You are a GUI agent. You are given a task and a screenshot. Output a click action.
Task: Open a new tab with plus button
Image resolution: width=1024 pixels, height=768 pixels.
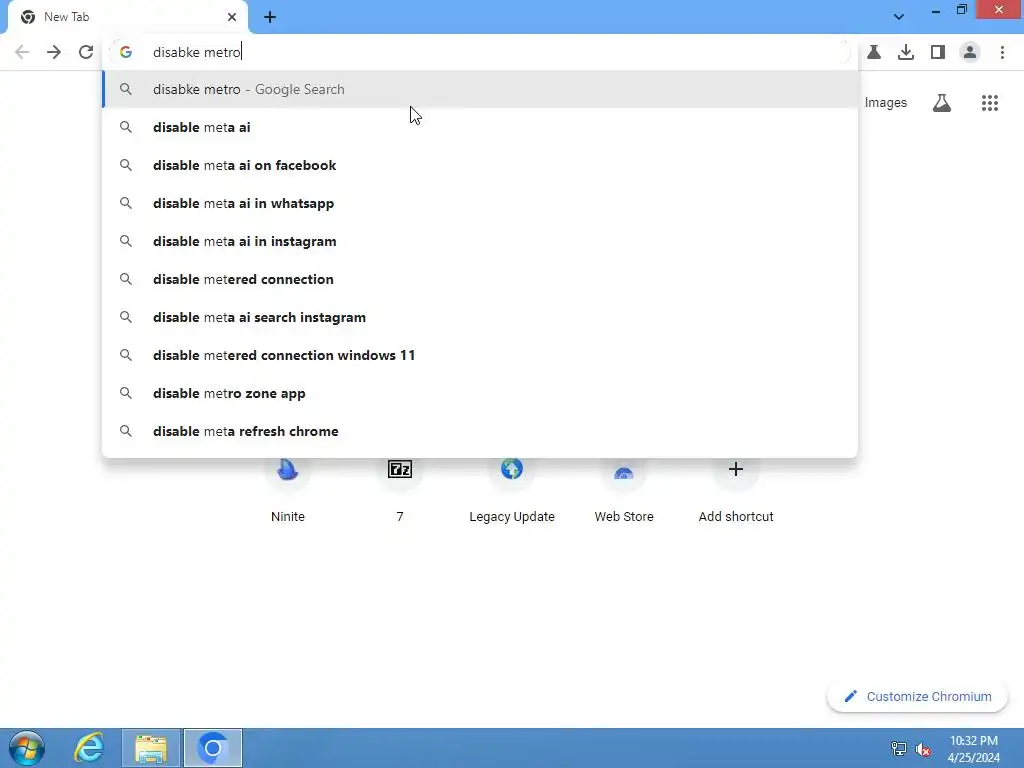tap(270, 17)
